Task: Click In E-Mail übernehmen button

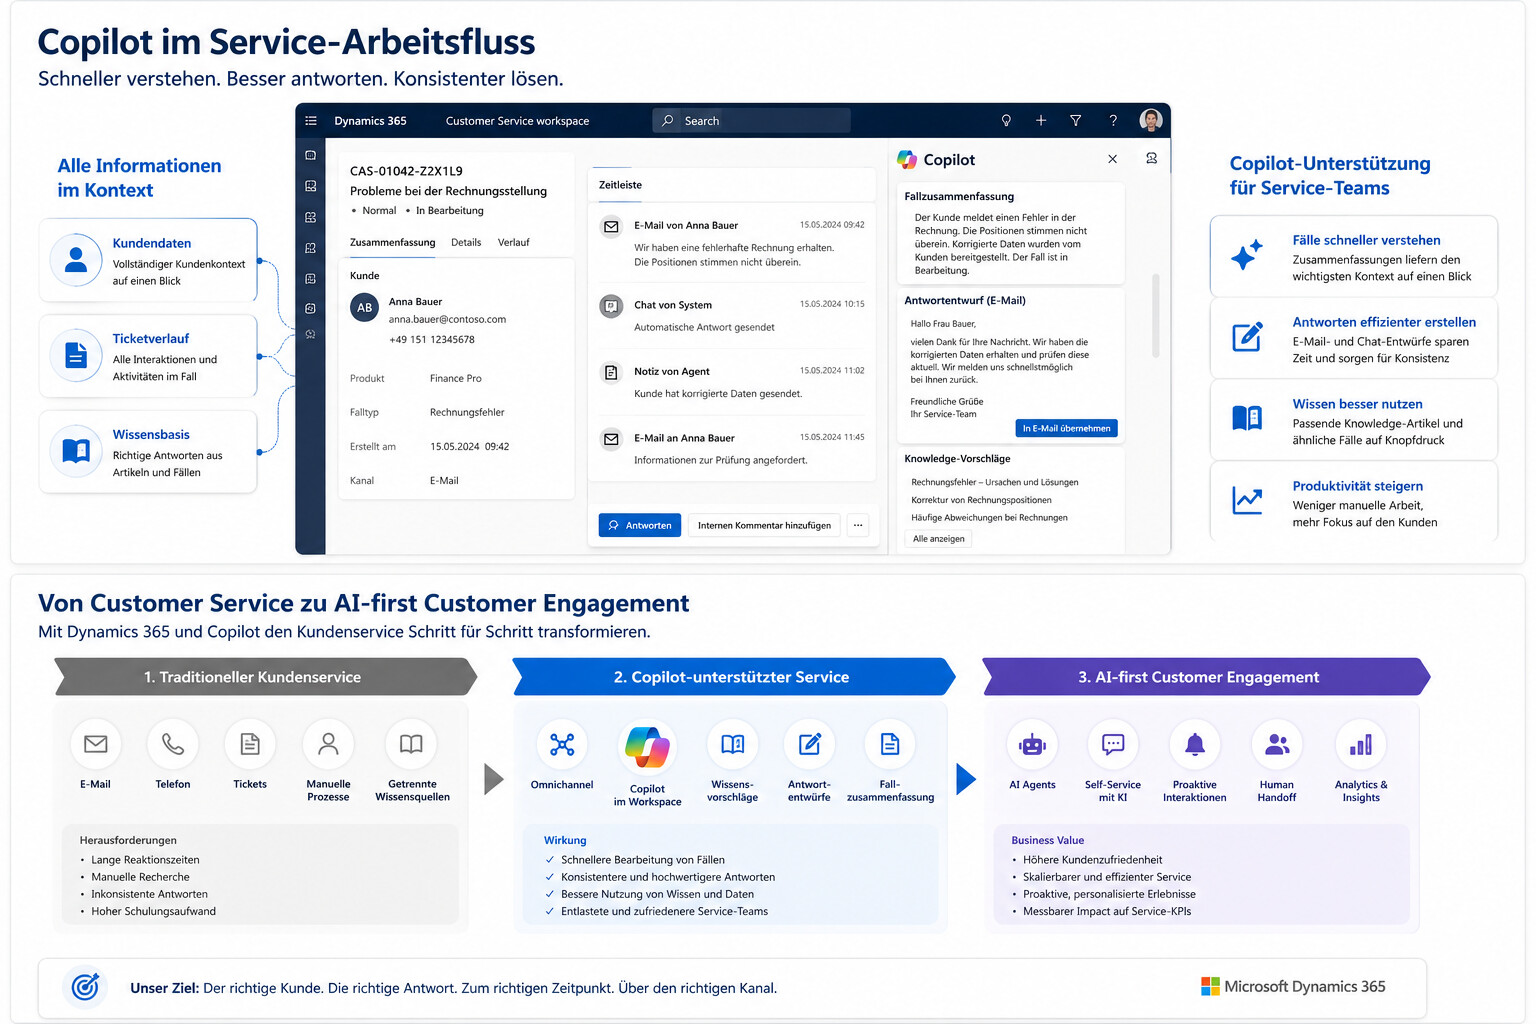Action: [1066, 428]
